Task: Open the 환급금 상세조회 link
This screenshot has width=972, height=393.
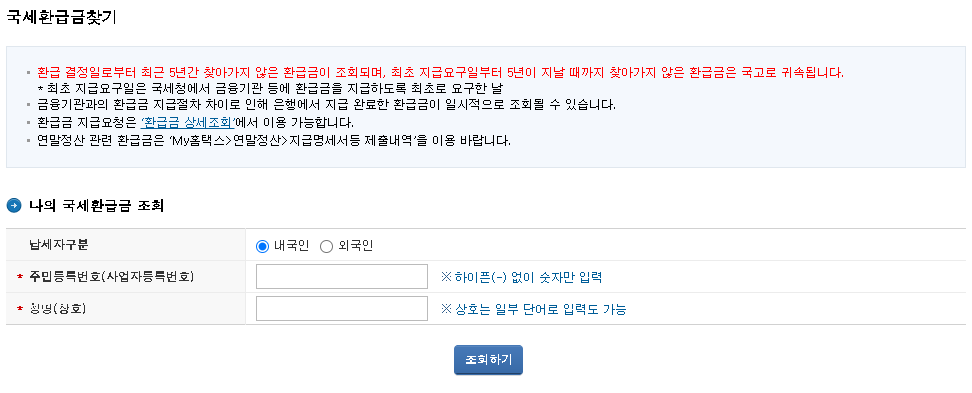Action: [x=187, y=122]
